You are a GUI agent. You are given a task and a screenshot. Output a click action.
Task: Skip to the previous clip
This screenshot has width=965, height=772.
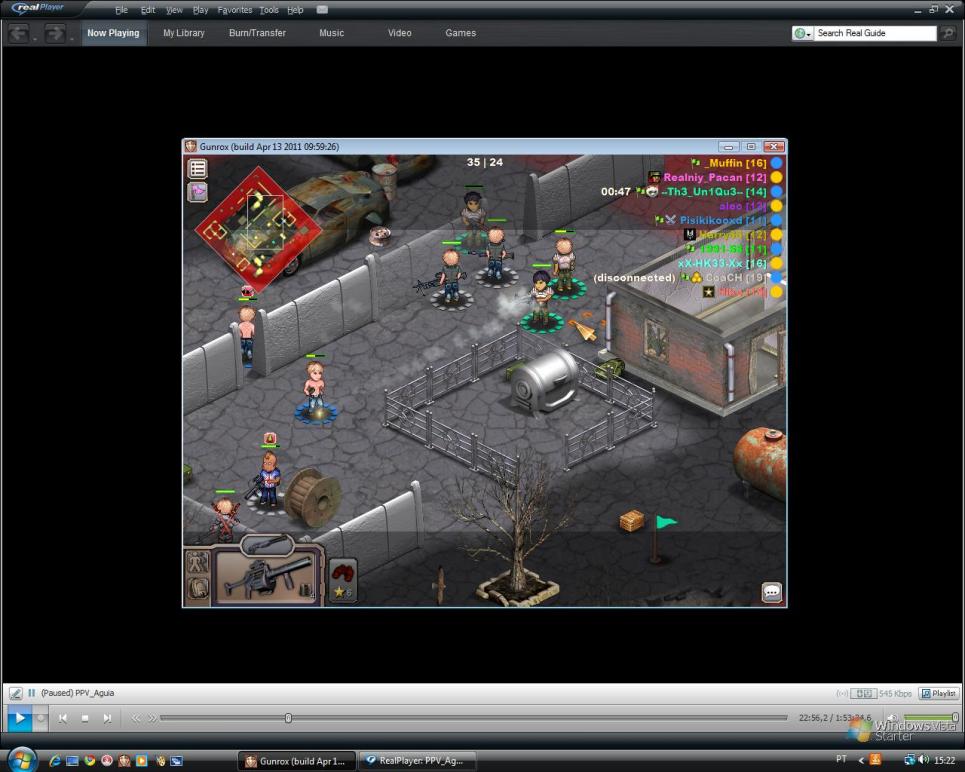click(63, 718)
